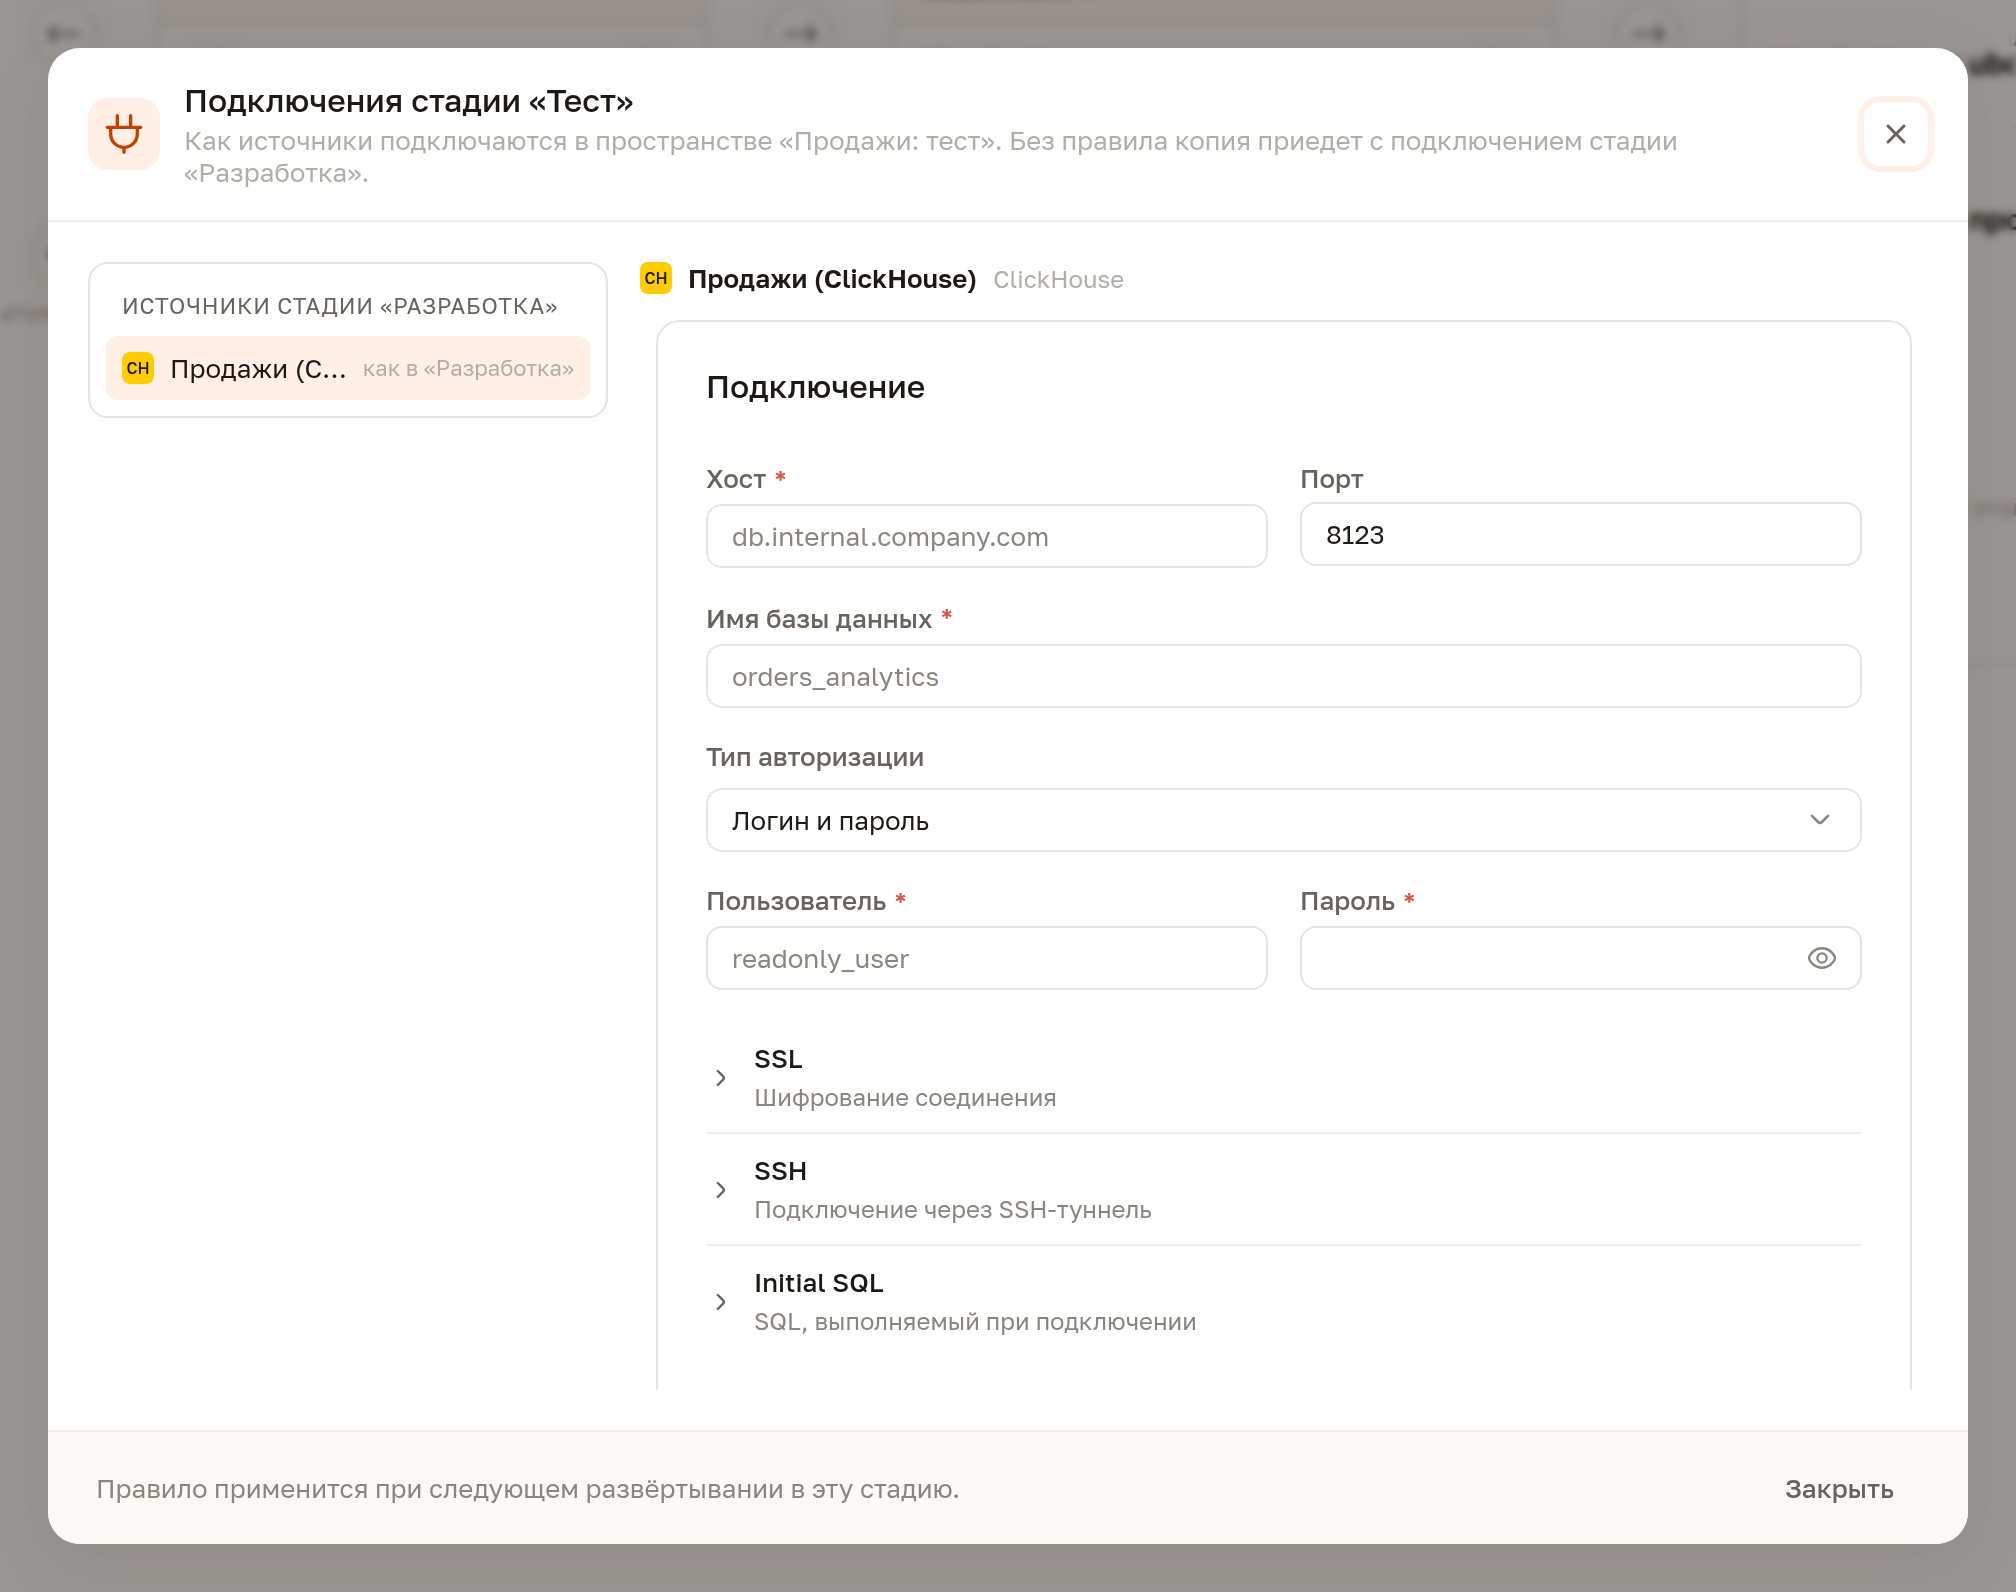Close the dialog with the X icon

coord(1895,134)
